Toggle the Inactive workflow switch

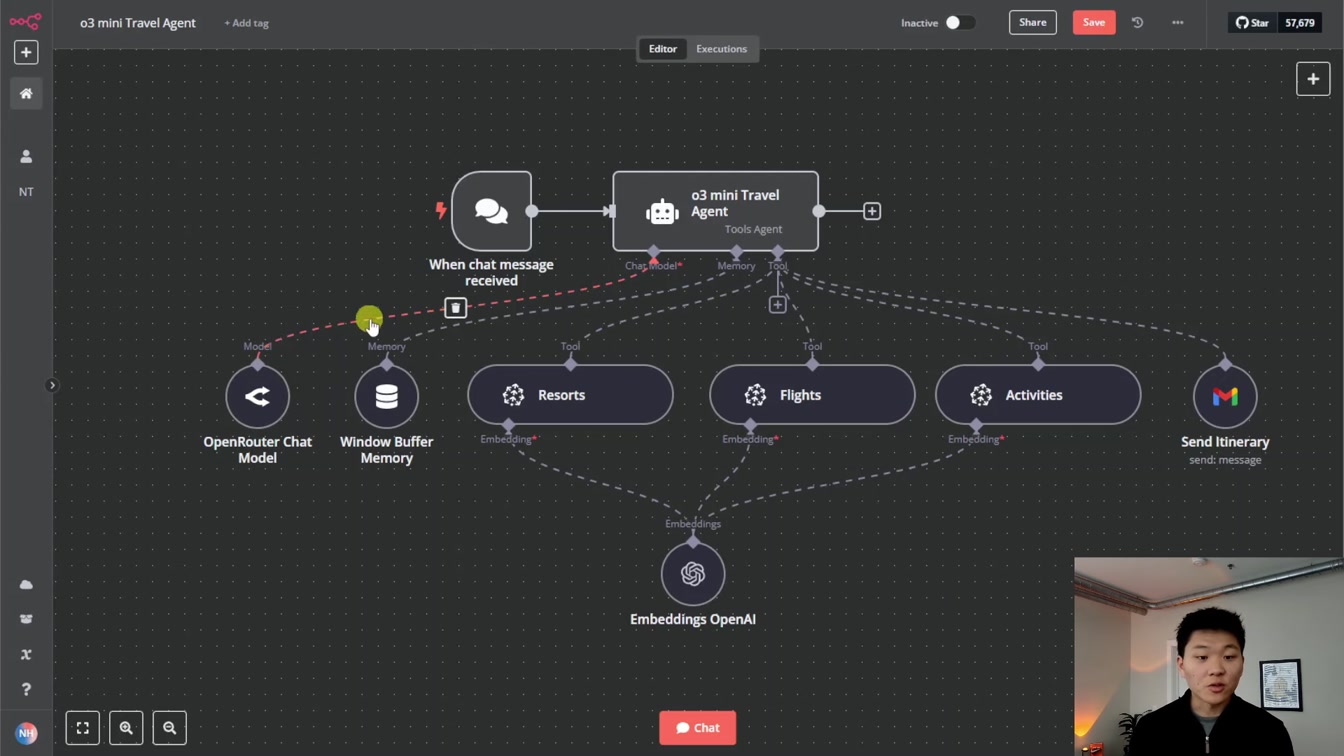tap(960, 22)
